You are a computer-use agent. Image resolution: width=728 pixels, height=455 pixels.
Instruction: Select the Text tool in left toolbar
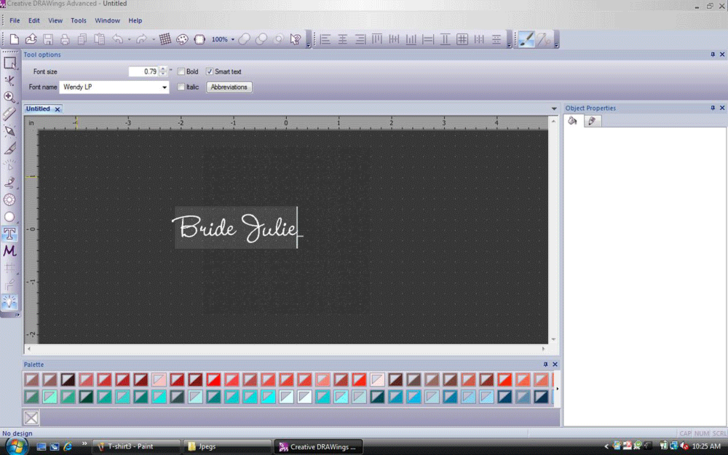click(x=10, y=234)
